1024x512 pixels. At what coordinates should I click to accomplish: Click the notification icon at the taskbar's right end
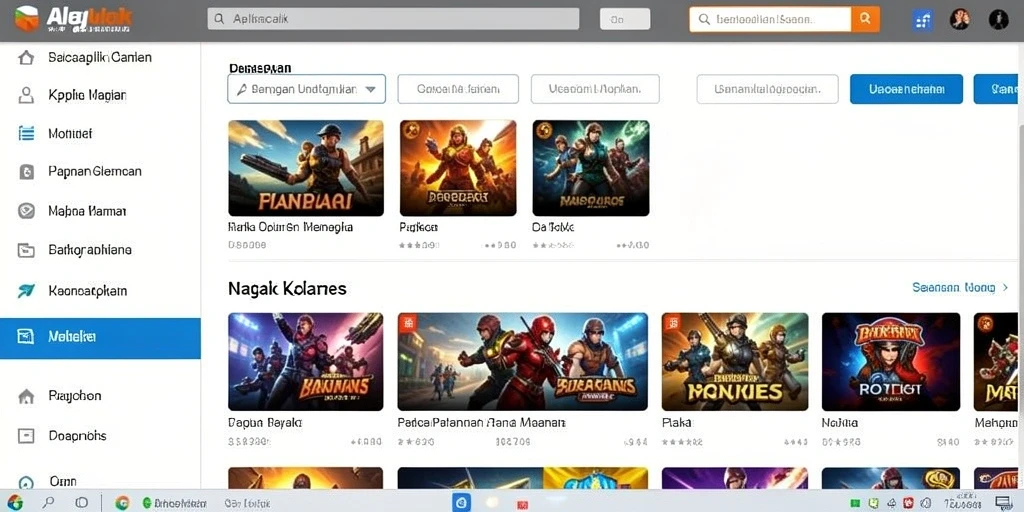1003,502
